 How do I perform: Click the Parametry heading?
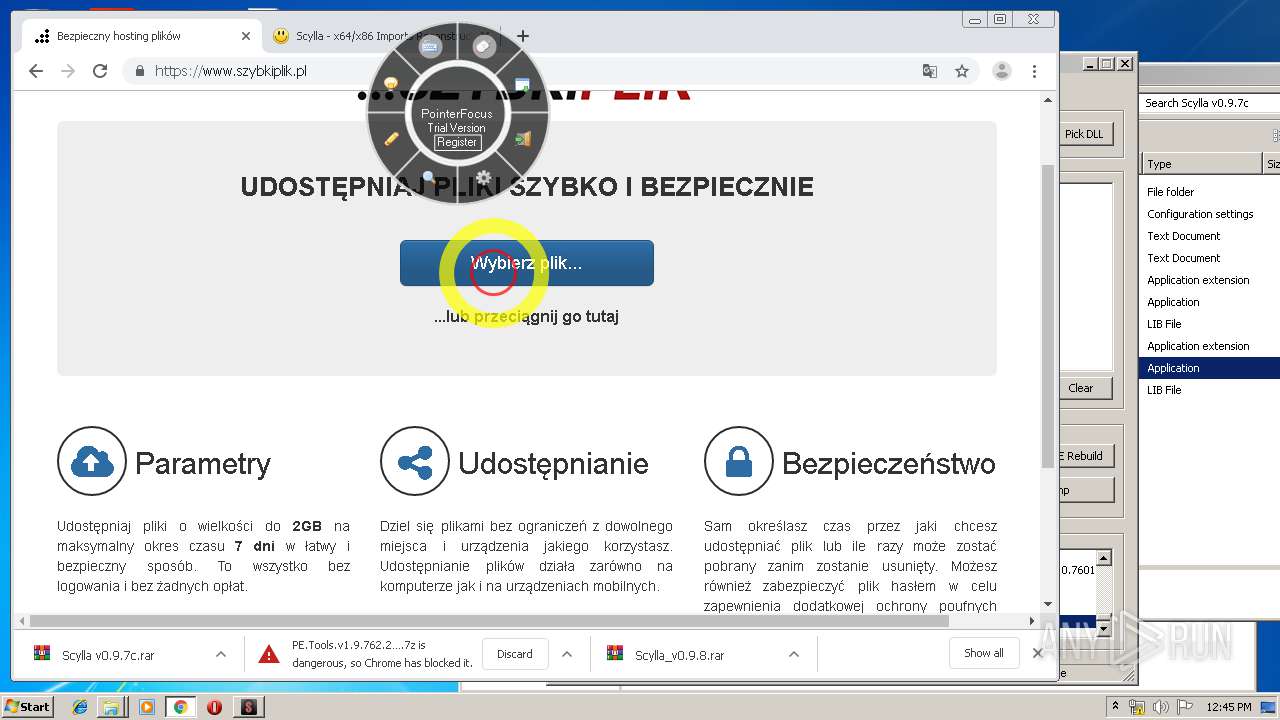[x=203, y=464]
